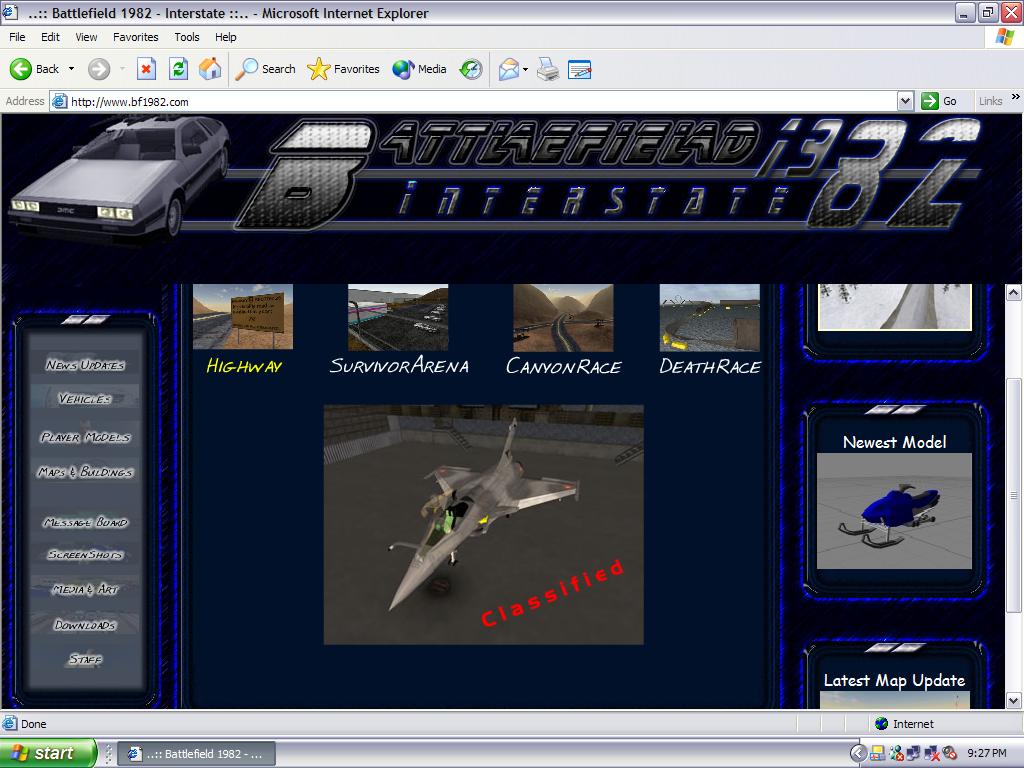Image resolution: width=1024 pixels, height=768 pixels.
Task: Click the page scrollbar up arrow
Action: point(1014,292)
